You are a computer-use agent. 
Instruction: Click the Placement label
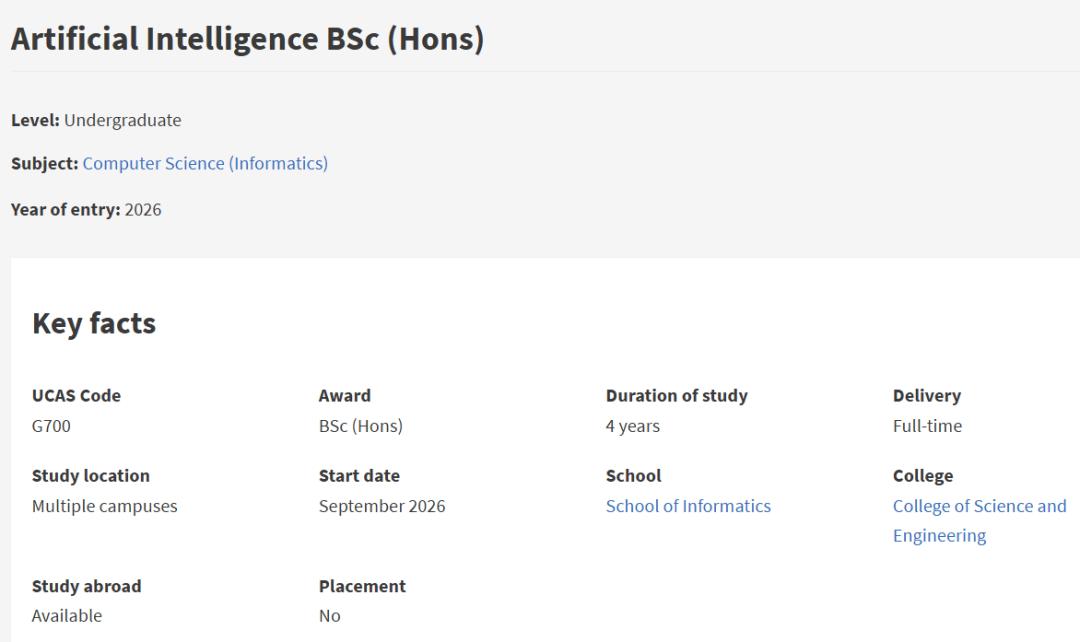[362, 586]
